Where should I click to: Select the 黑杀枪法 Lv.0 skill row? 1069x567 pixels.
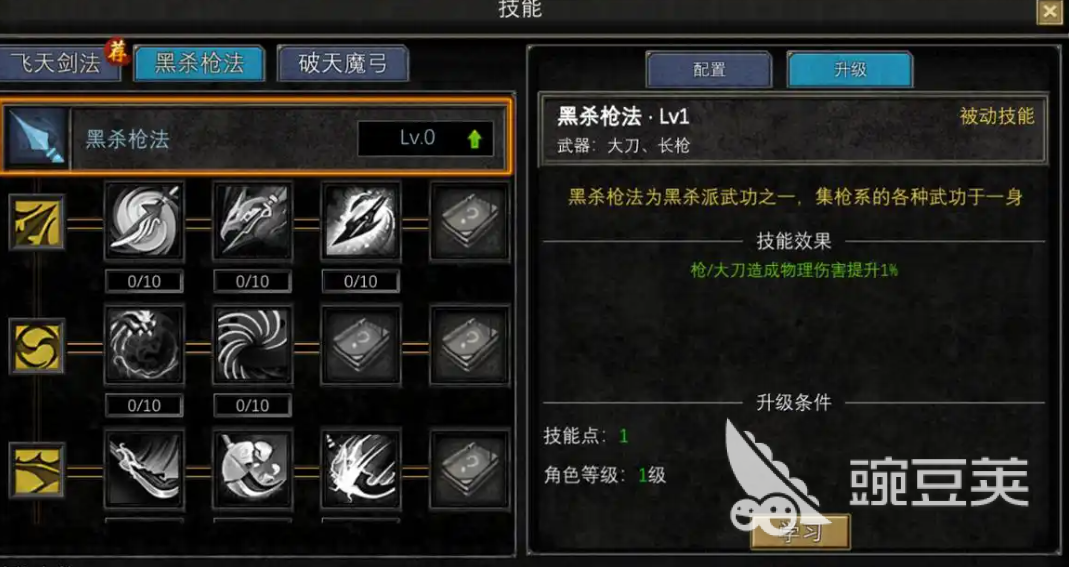(254, 138)
